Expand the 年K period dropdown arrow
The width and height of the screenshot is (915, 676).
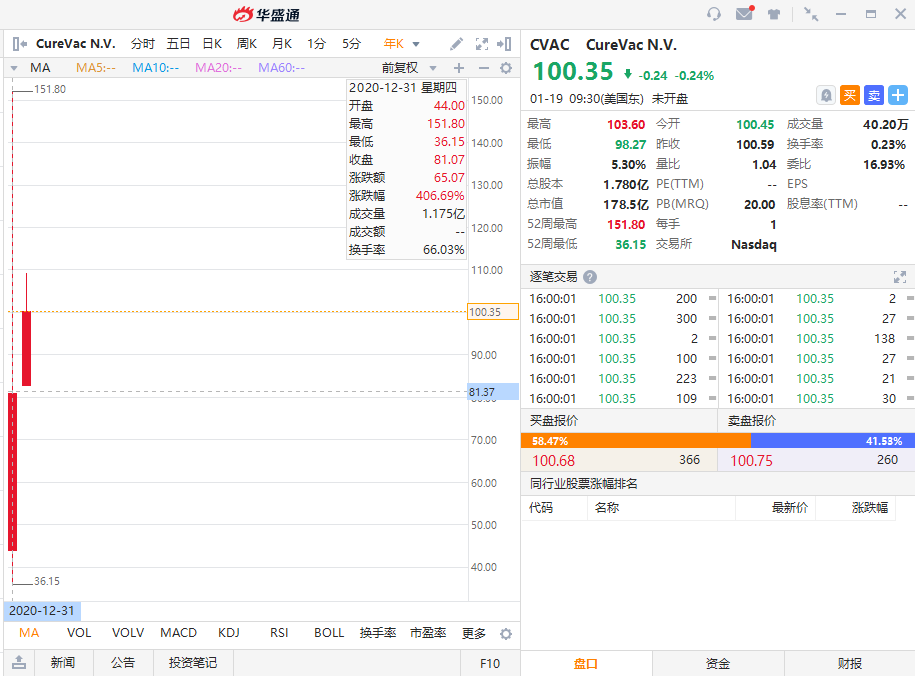coord(416,44)
